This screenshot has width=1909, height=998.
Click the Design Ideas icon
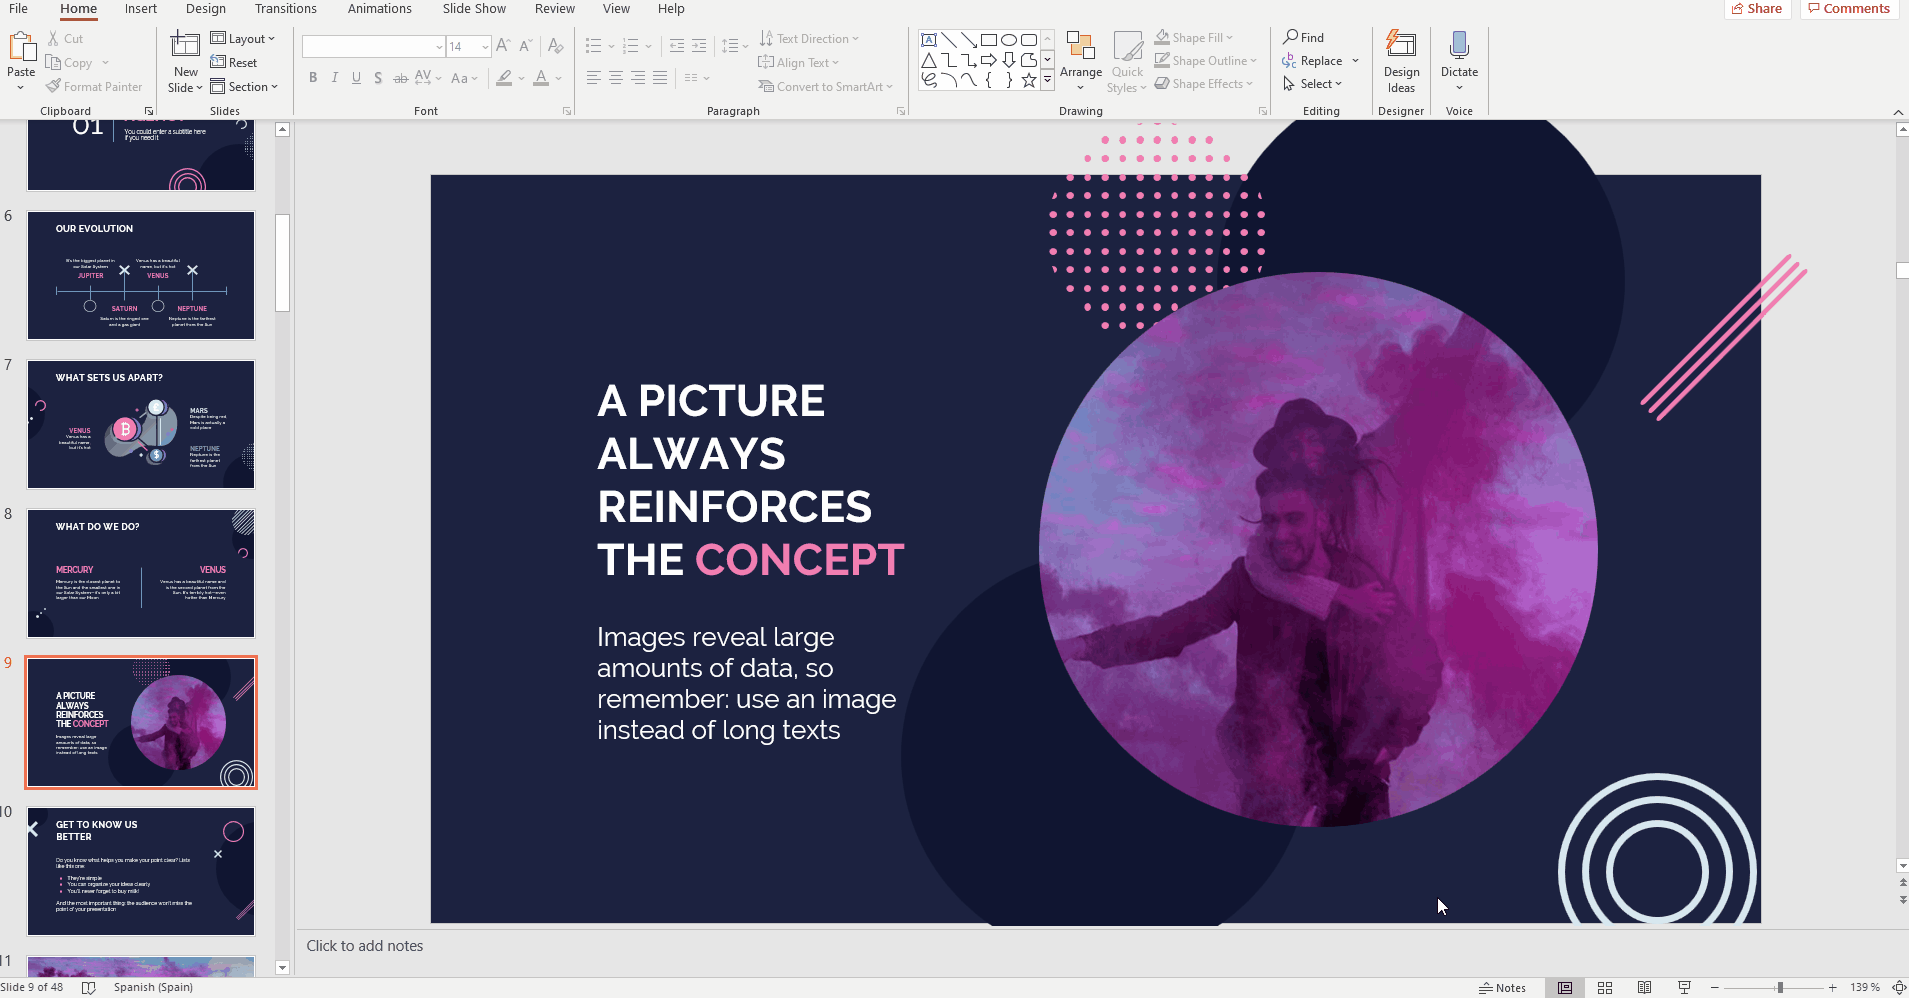pos(1400,48)
